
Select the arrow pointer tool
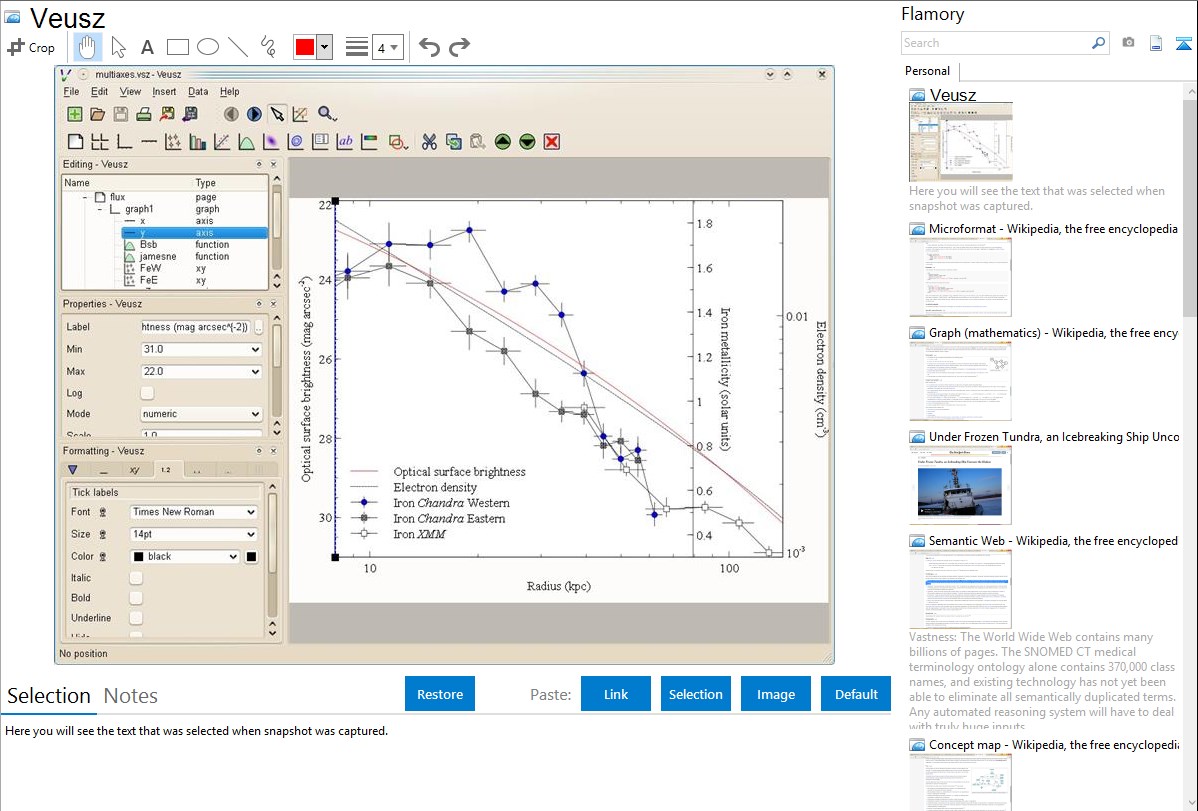pyautogui.click(x=118, y=47)
